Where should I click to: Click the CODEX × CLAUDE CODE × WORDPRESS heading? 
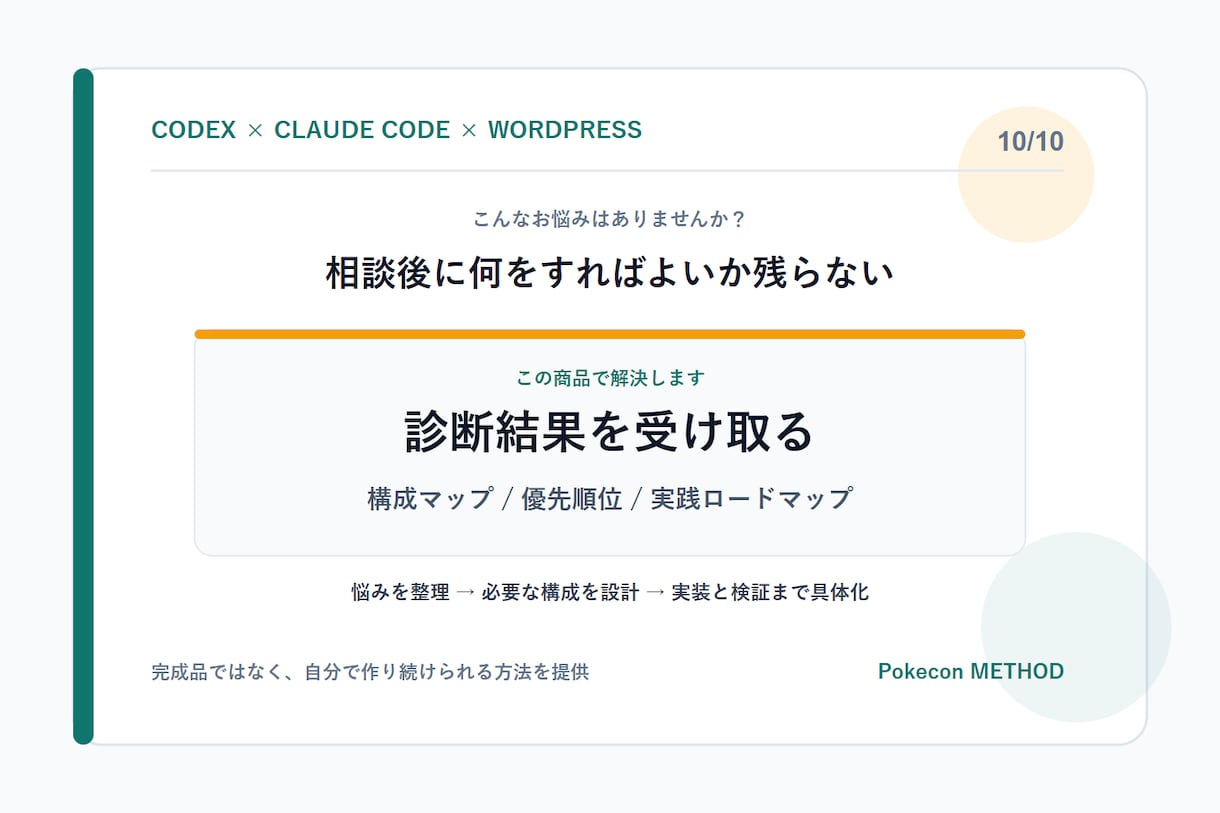coord(396,130)
